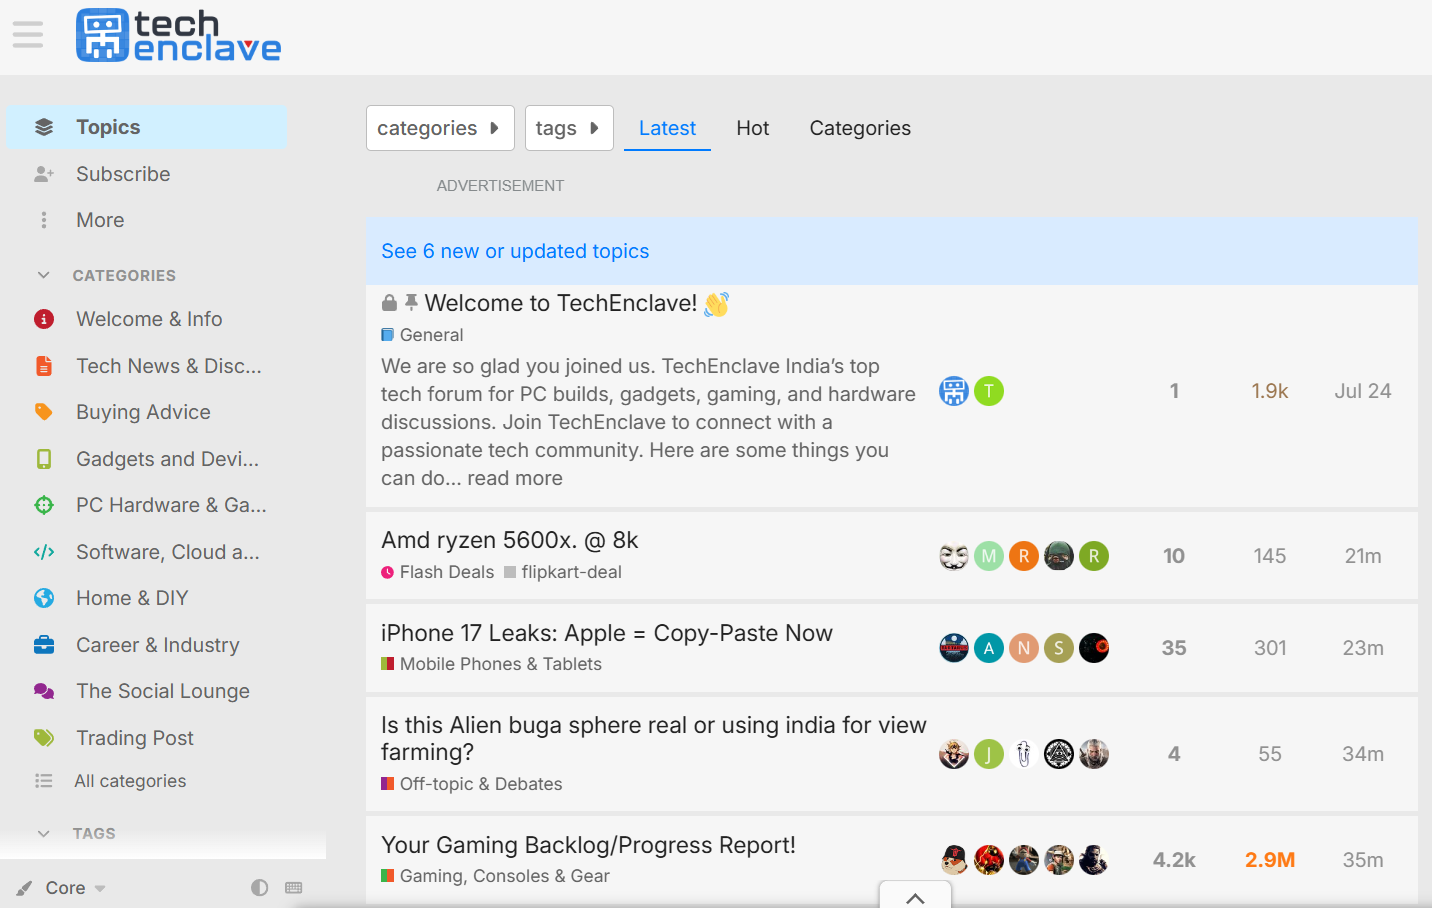
Task: Open the Trading Post category
Action: (135, 738)
